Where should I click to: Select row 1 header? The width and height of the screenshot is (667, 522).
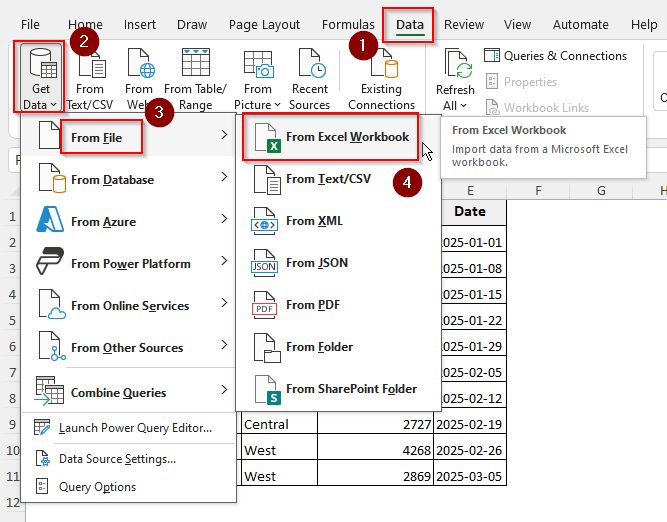point(12,217)
